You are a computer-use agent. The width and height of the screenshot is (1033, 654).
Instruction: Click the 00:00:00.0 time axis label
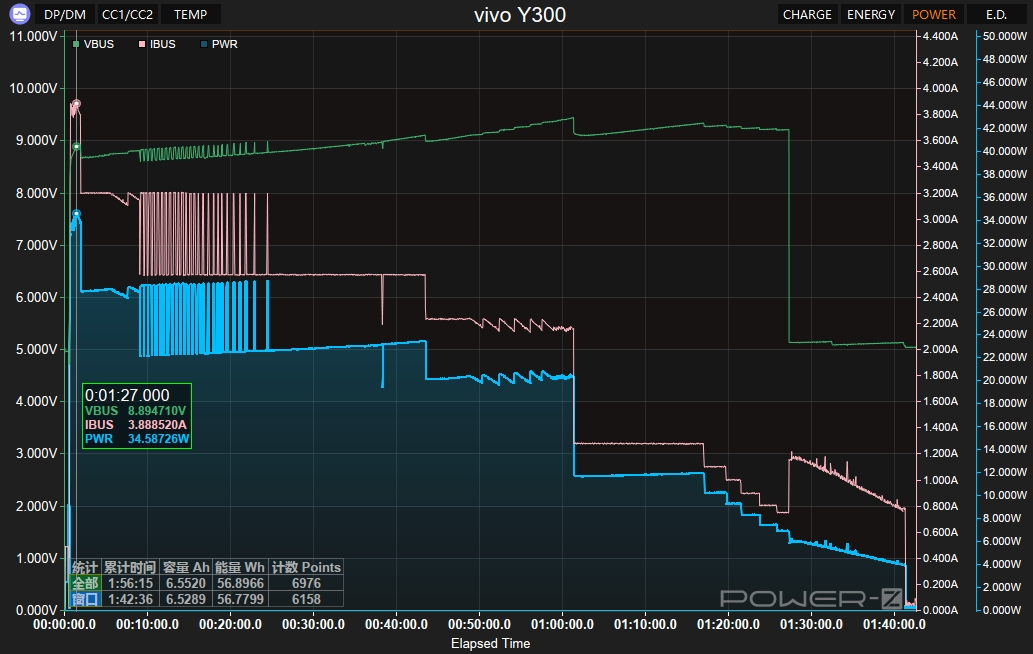[x=65, y=624]
